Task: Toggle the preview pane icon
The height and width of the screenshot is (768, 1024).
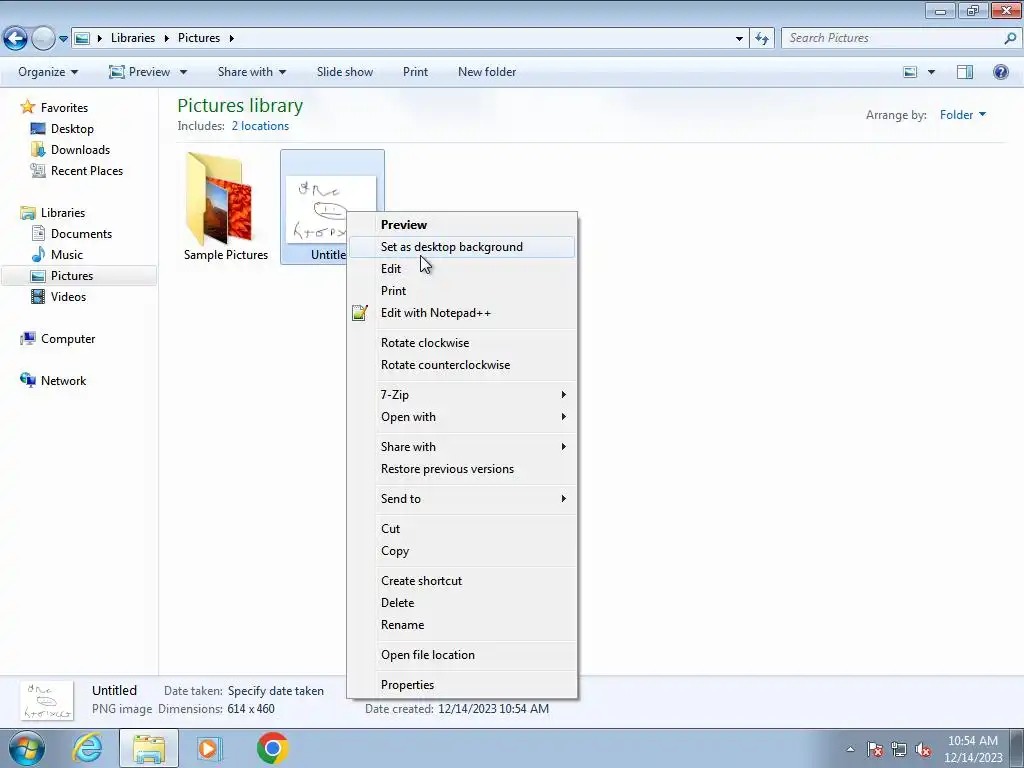Action: (x=965, y=72)
